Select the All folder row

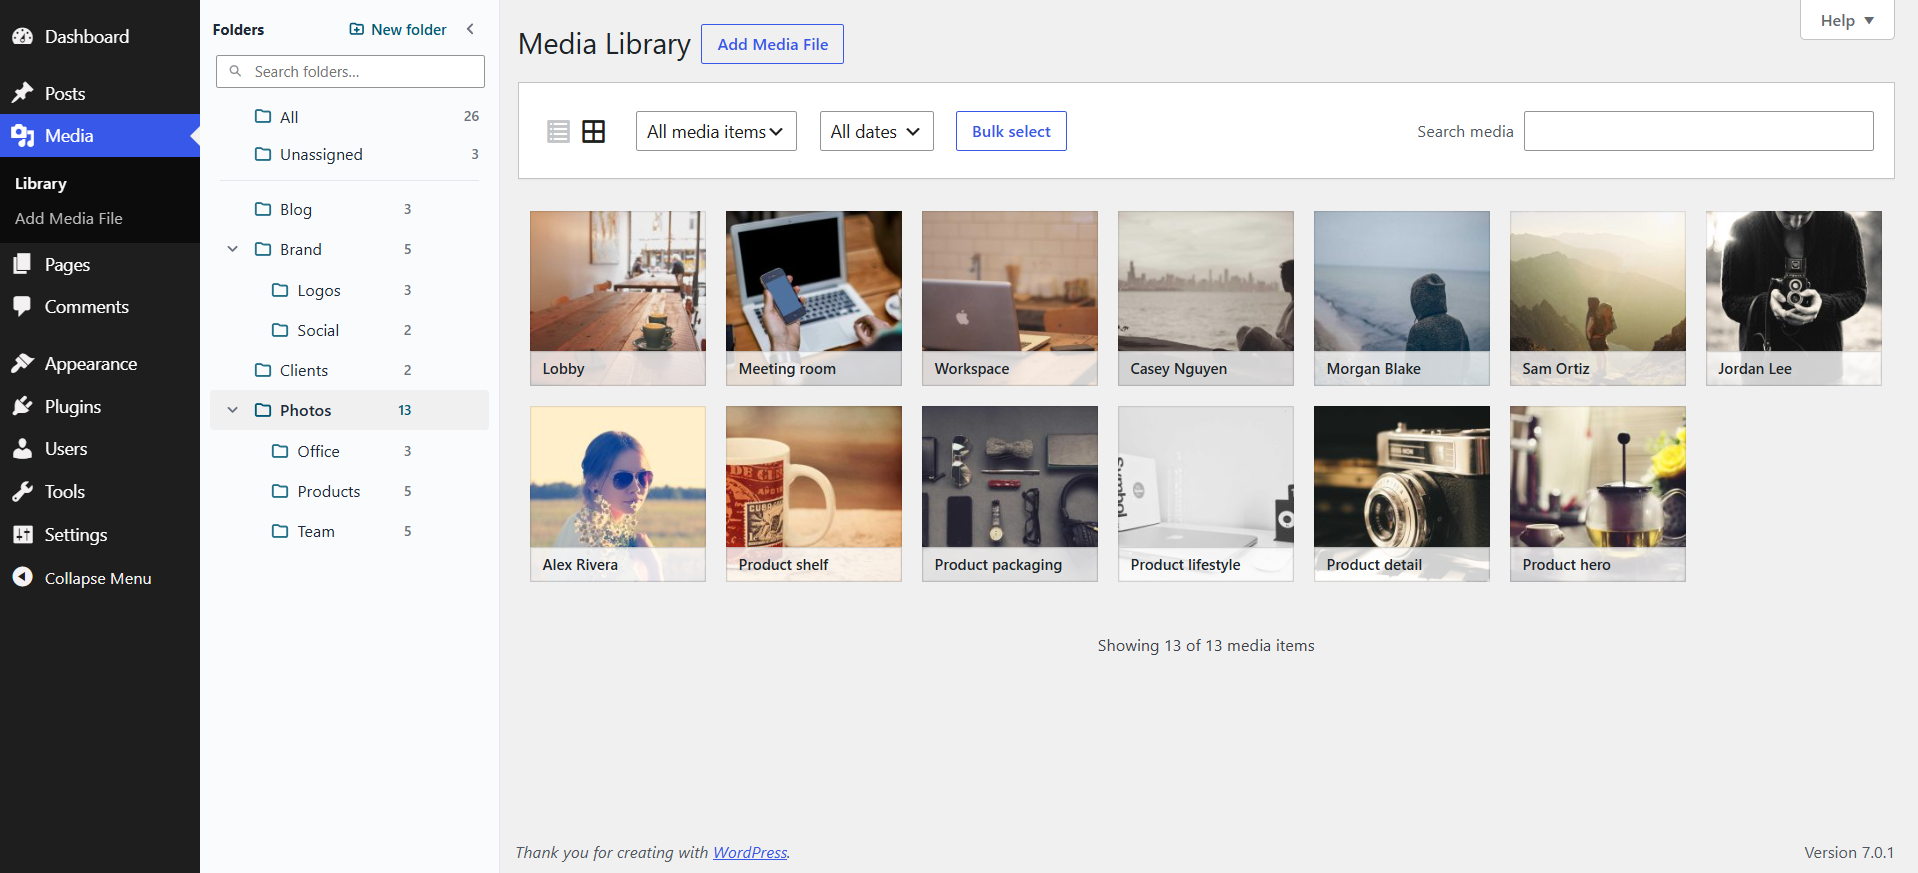pyautogui.click(x=349, y=116)
